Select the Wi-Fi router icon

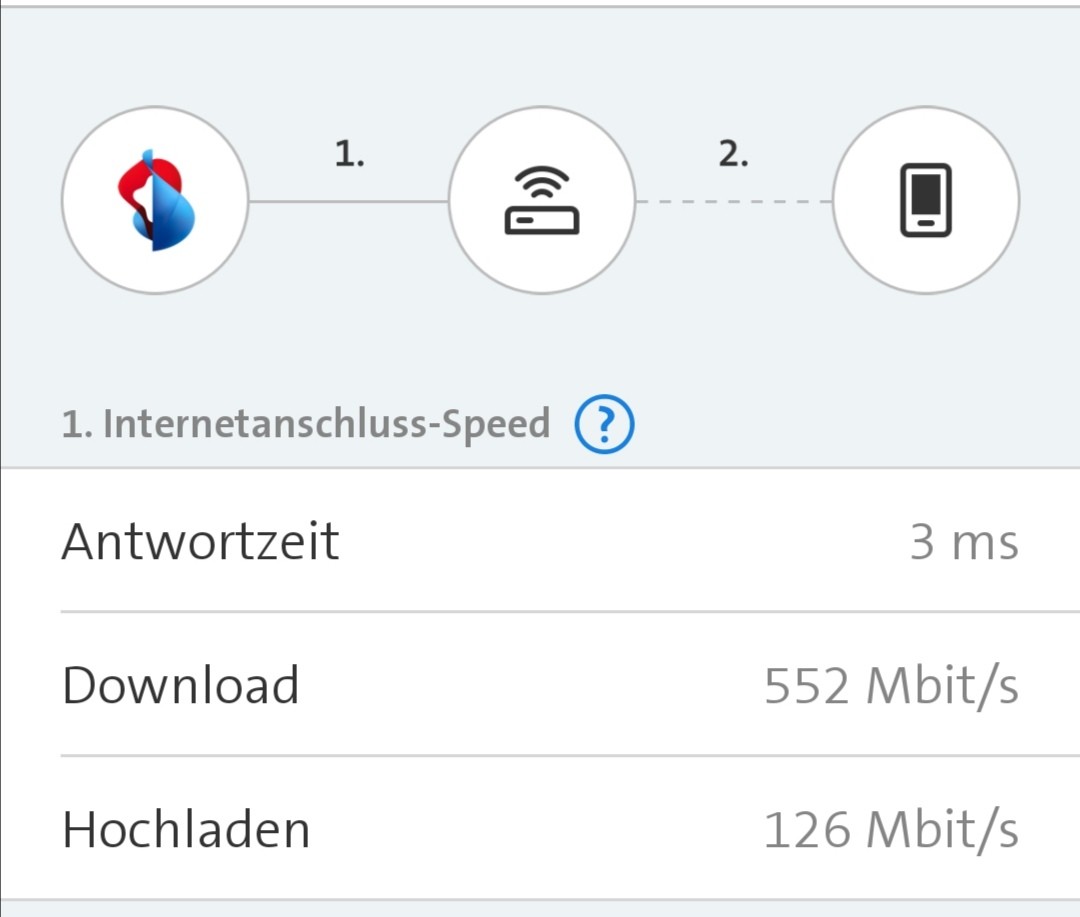click(x=541, y=200)
